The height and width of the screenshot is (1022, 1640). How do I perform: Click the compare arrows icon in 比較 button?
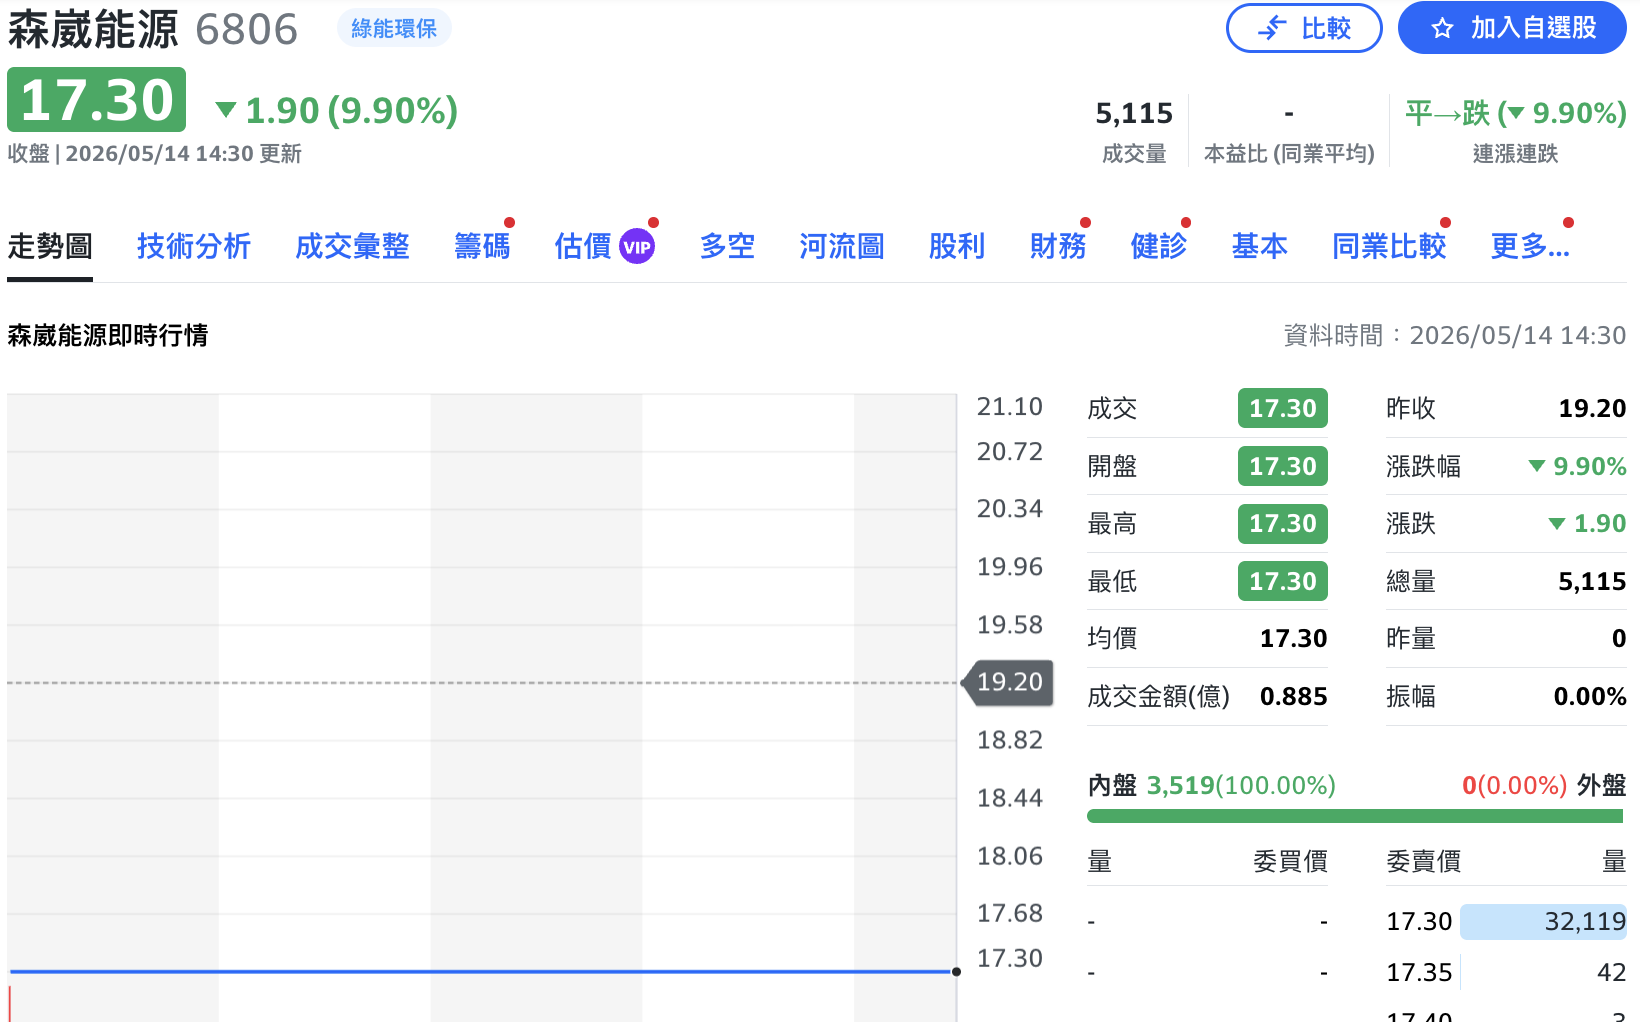tap(1272, 28)
